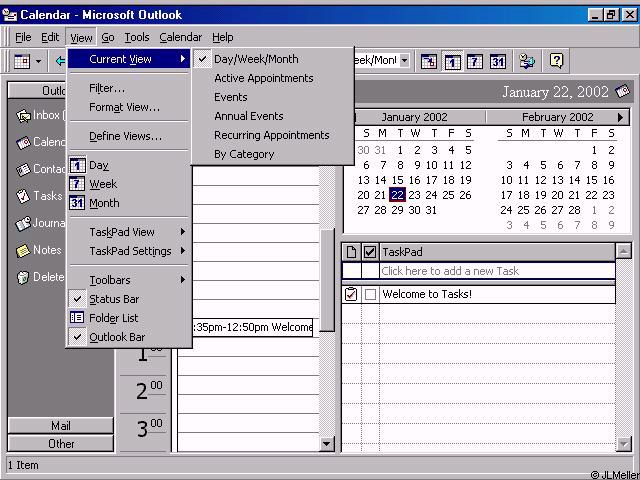
Task: Expand the Current View submenu
Action: click(129, 59)
